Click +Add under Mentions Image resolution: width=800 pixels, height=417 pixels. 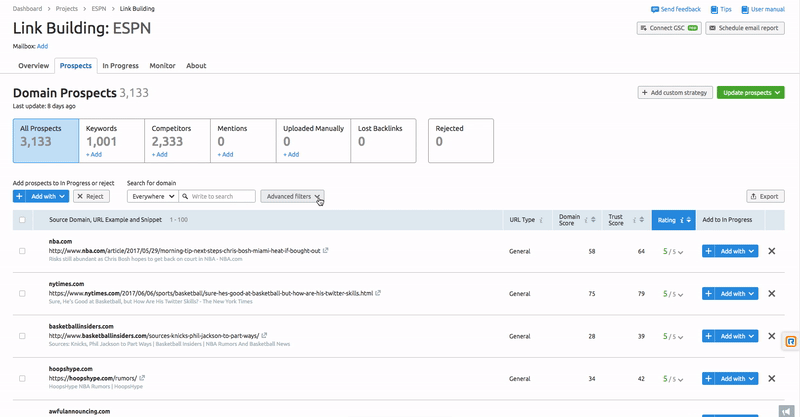[x=226, y=154]
